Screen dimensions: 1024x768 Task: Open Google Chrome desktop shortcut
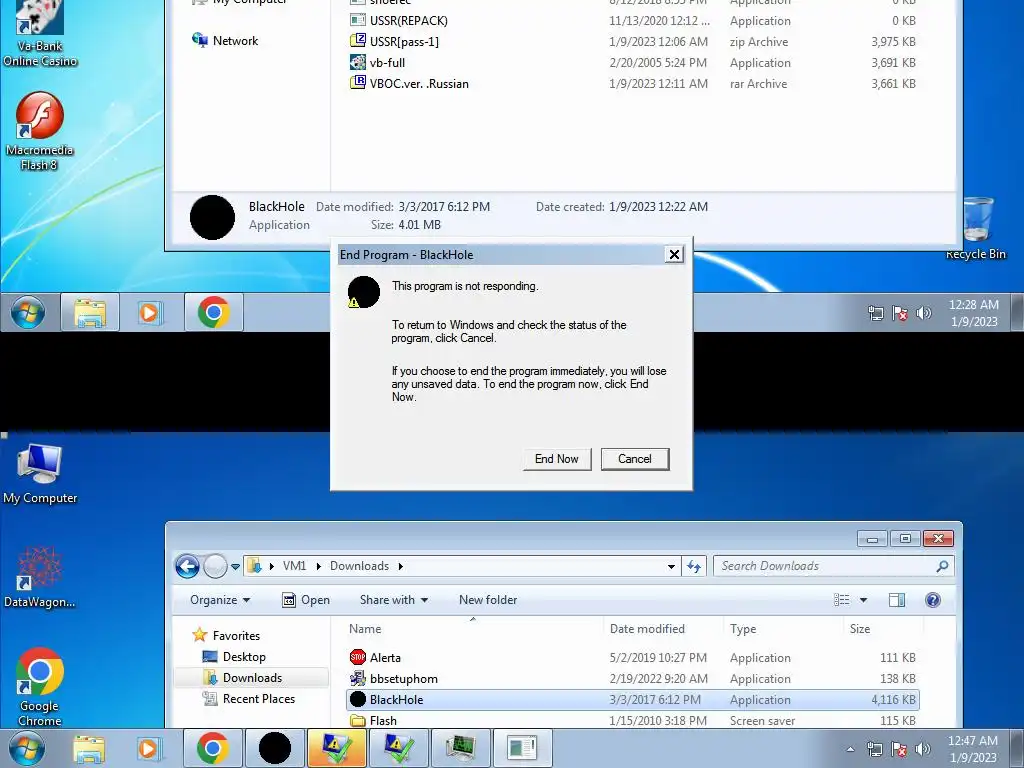click(x=40, y=687)
